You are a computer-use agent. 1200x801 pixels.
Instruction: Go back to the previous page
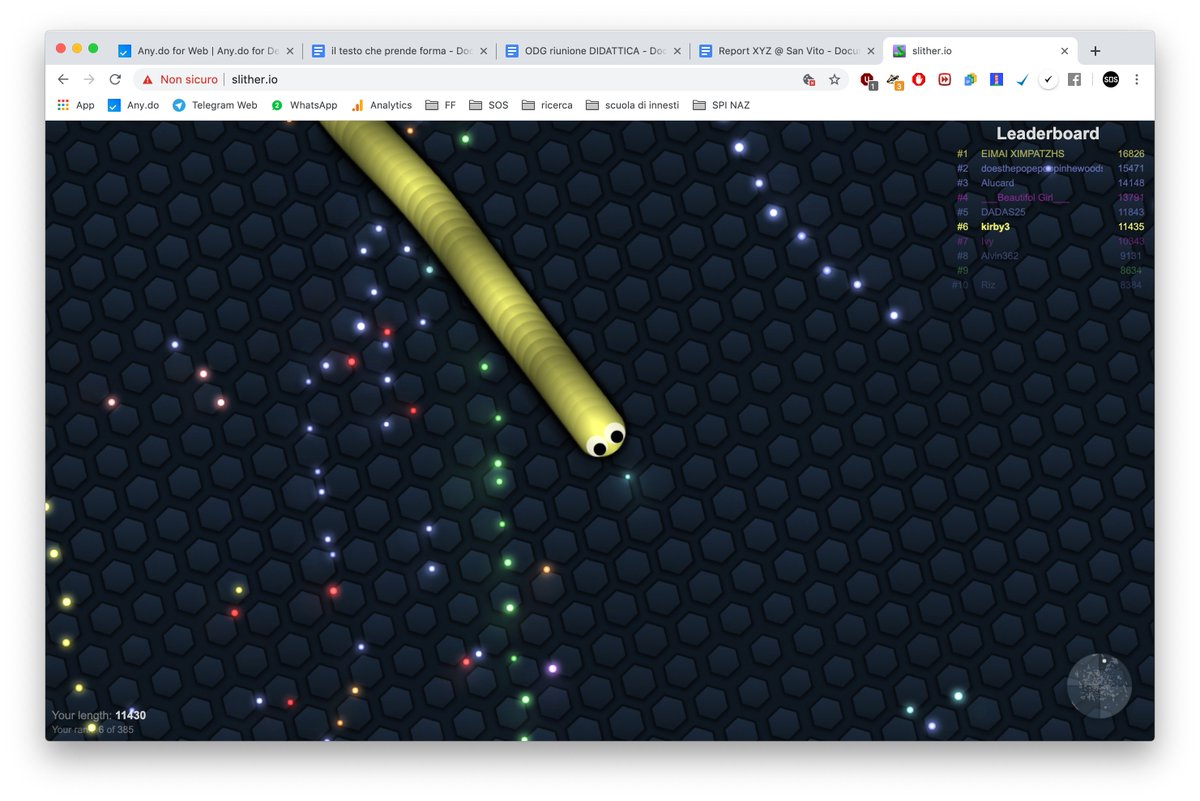tap(63, 79)
